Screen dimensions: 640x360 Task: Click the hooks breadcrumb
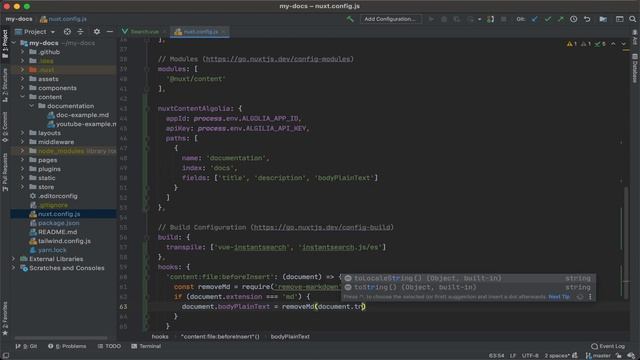pos(160,337)
